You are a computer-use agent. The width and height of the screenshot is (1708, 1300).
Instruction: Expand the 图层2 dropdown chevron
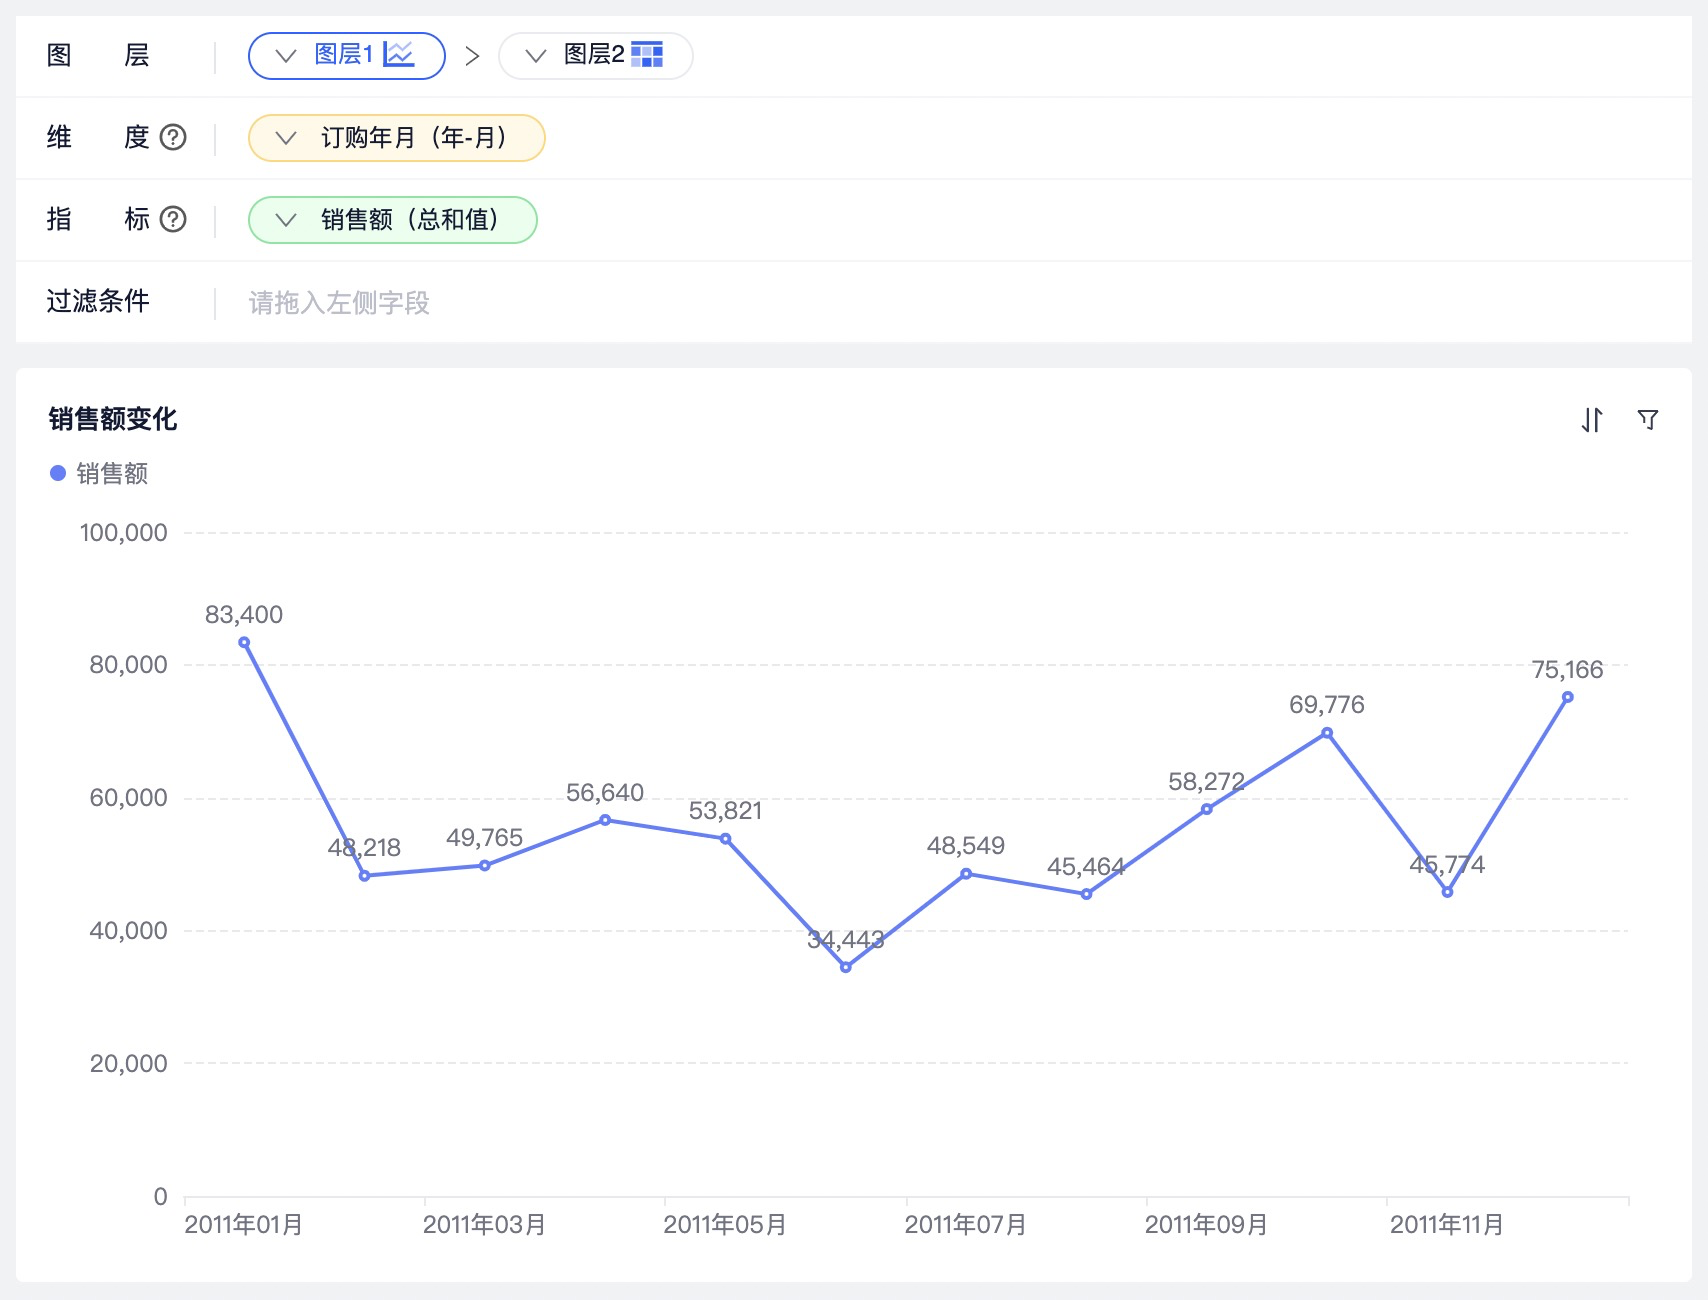(536, 56)
